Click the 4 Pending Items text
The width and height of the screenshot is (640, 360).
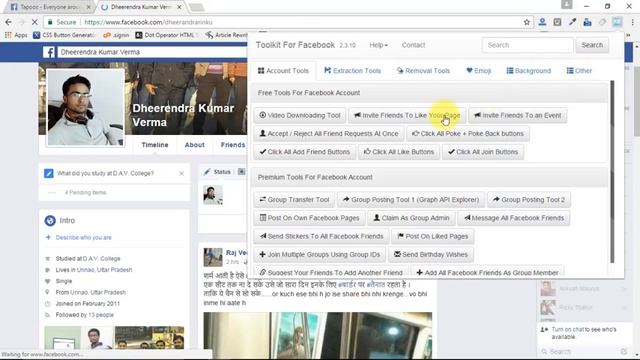[x=85, y=193]
